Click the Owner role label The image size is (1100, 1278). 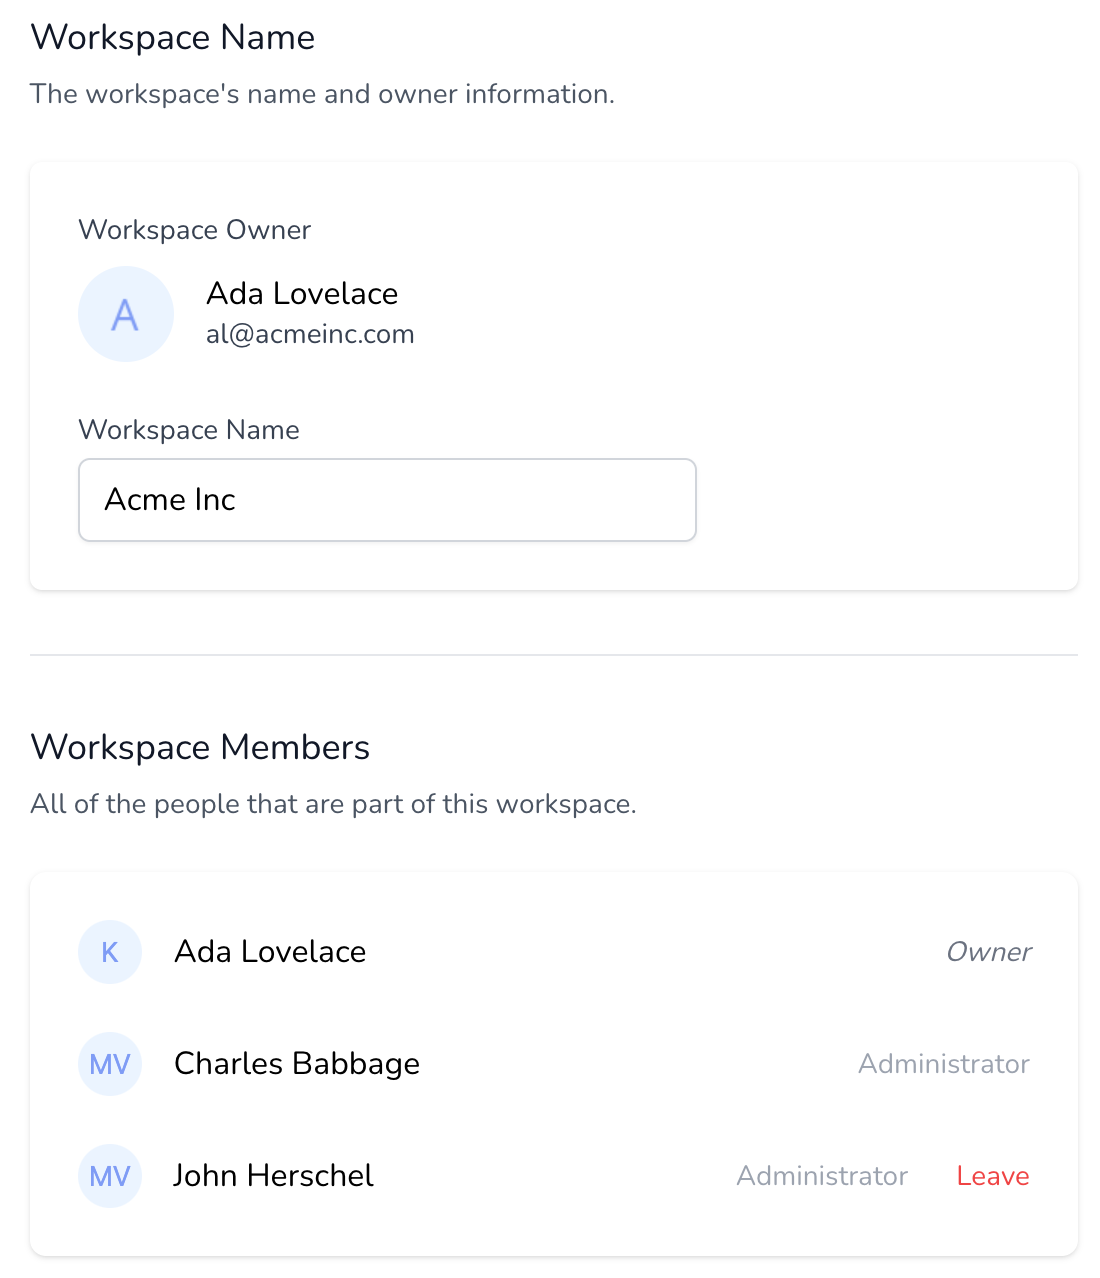point(988,952)
